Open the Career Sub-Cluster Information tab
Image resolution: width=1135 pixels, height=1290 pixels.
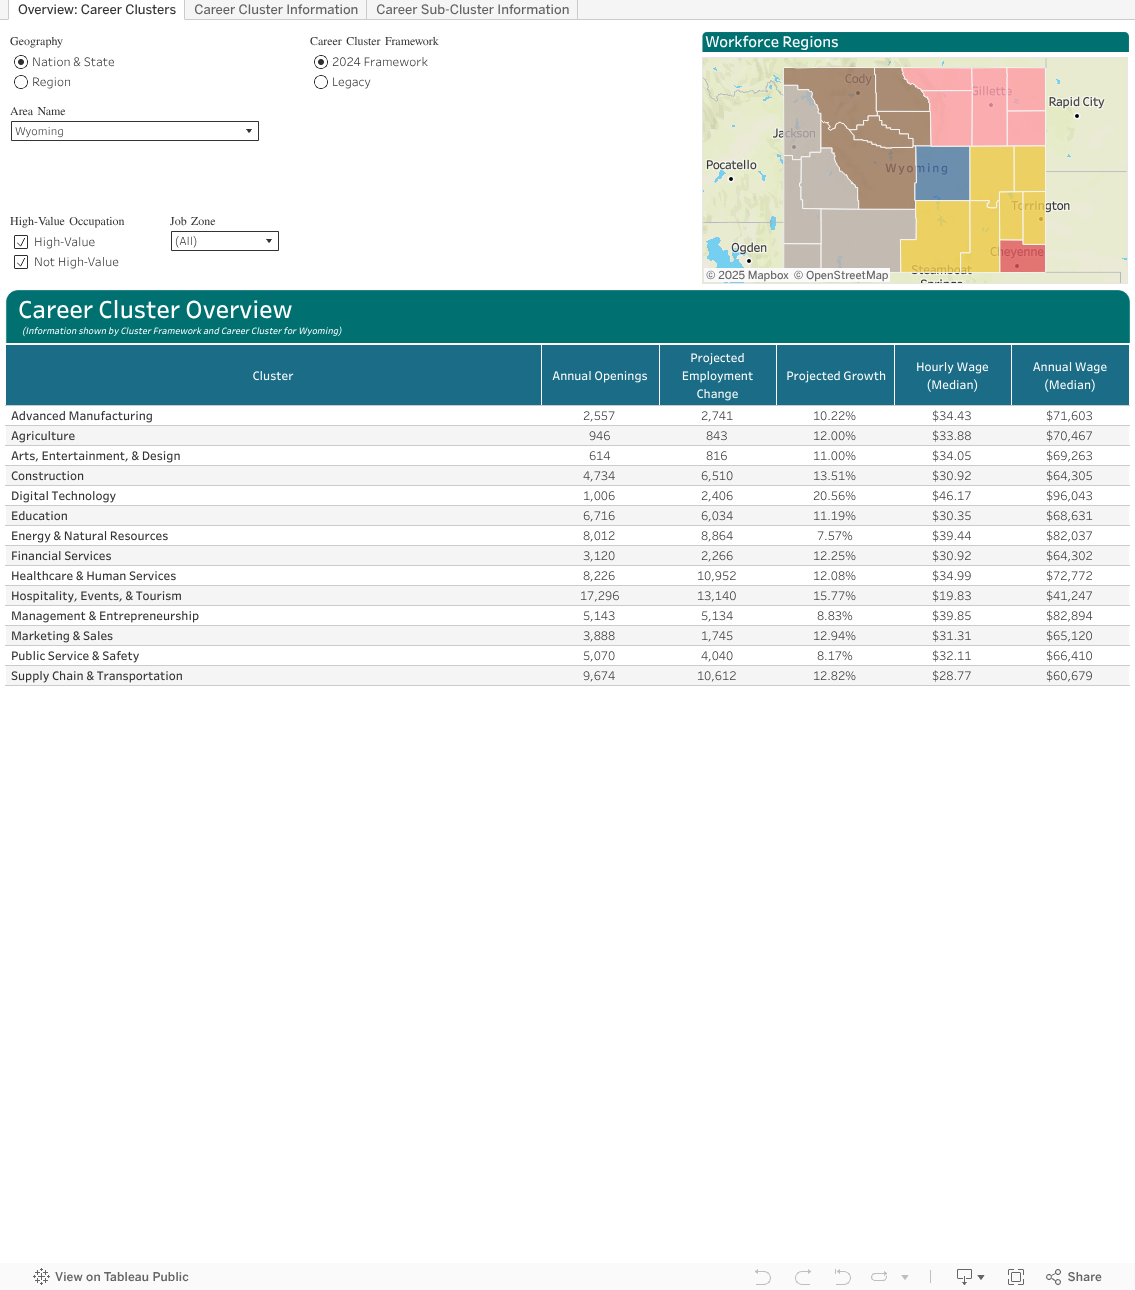[x=473, y=10]
